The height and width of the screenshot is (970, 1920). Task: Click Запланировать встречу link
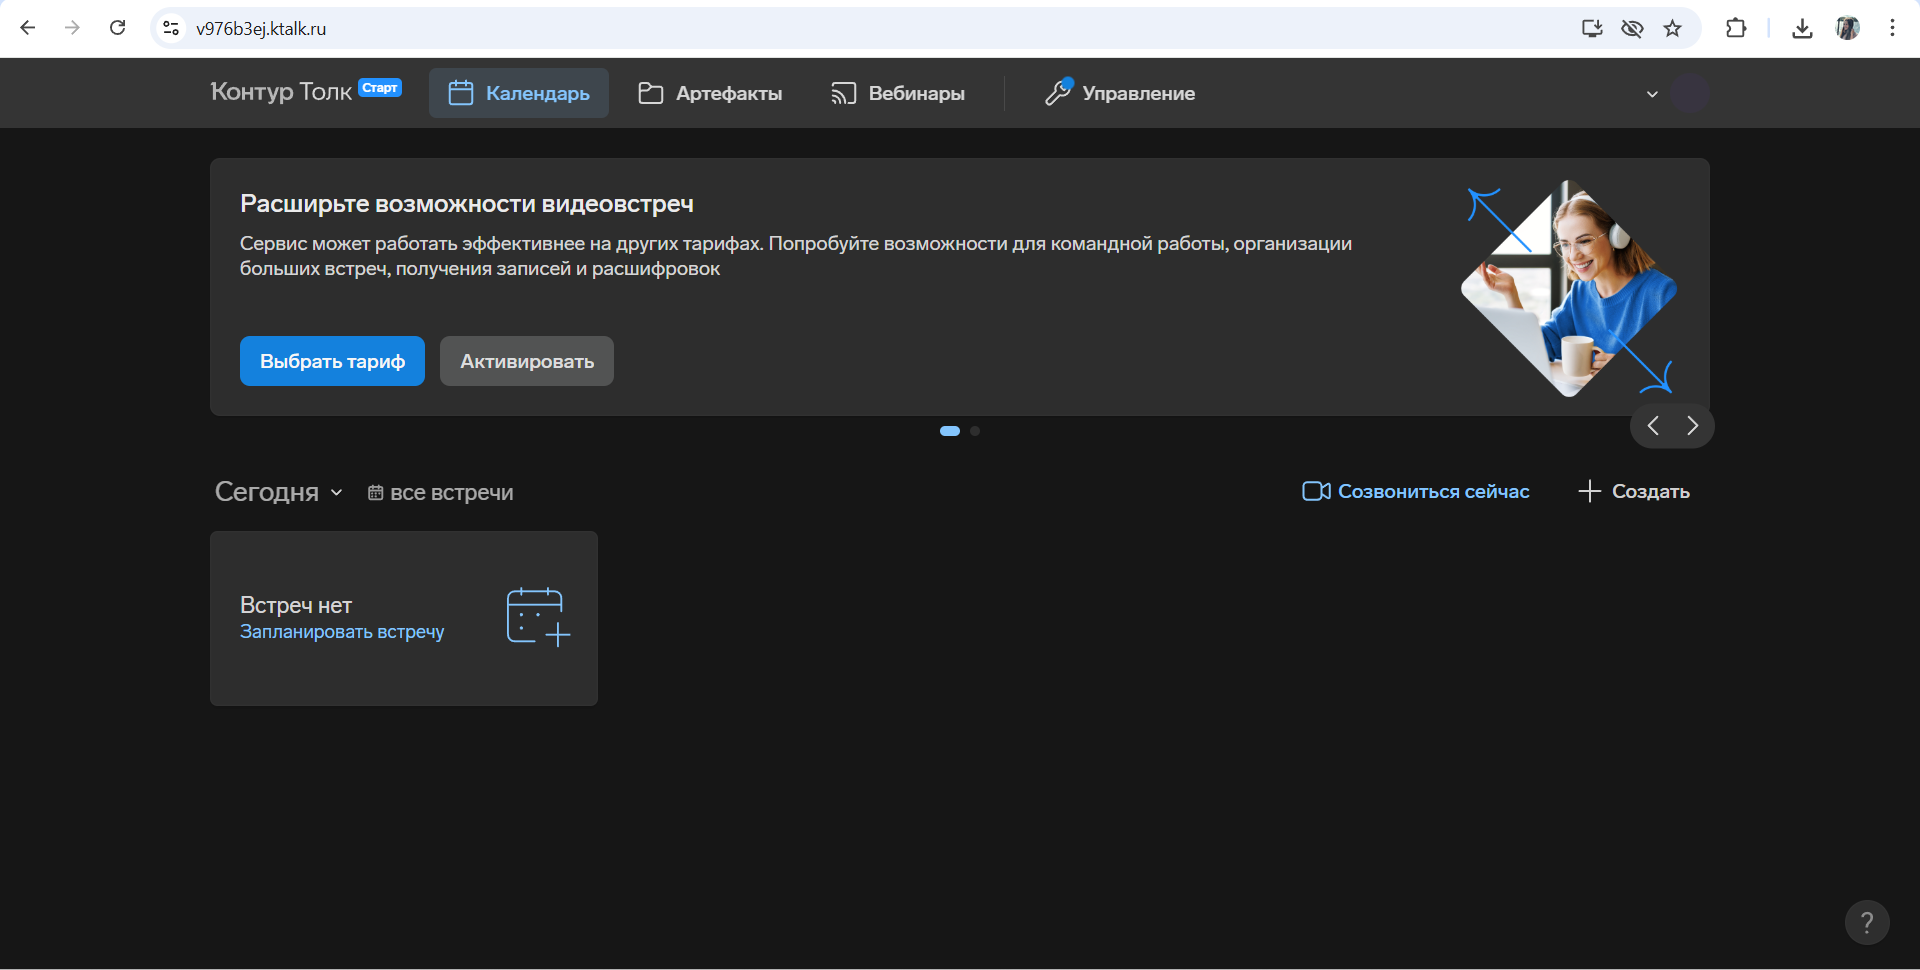(342, 632)
